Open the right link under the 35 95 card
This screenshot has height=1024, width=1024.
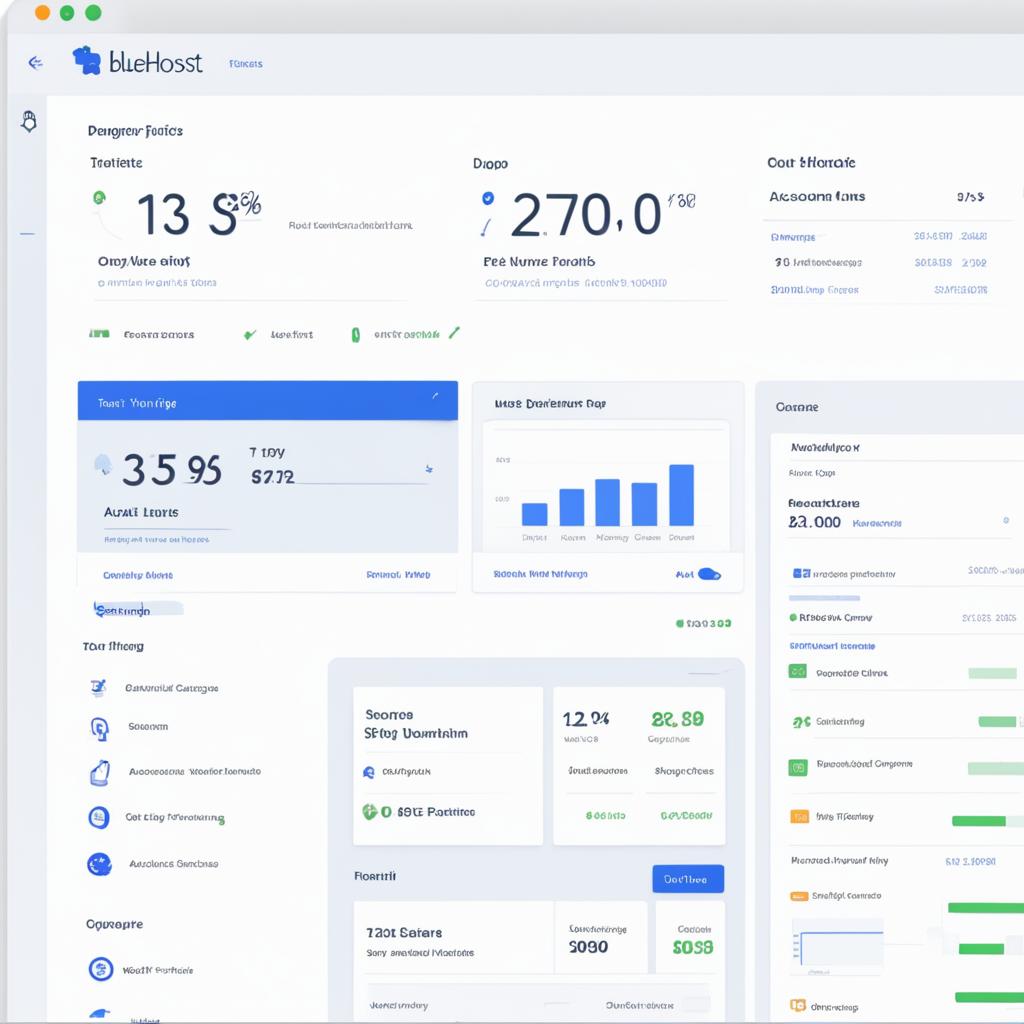click(398, 575)
